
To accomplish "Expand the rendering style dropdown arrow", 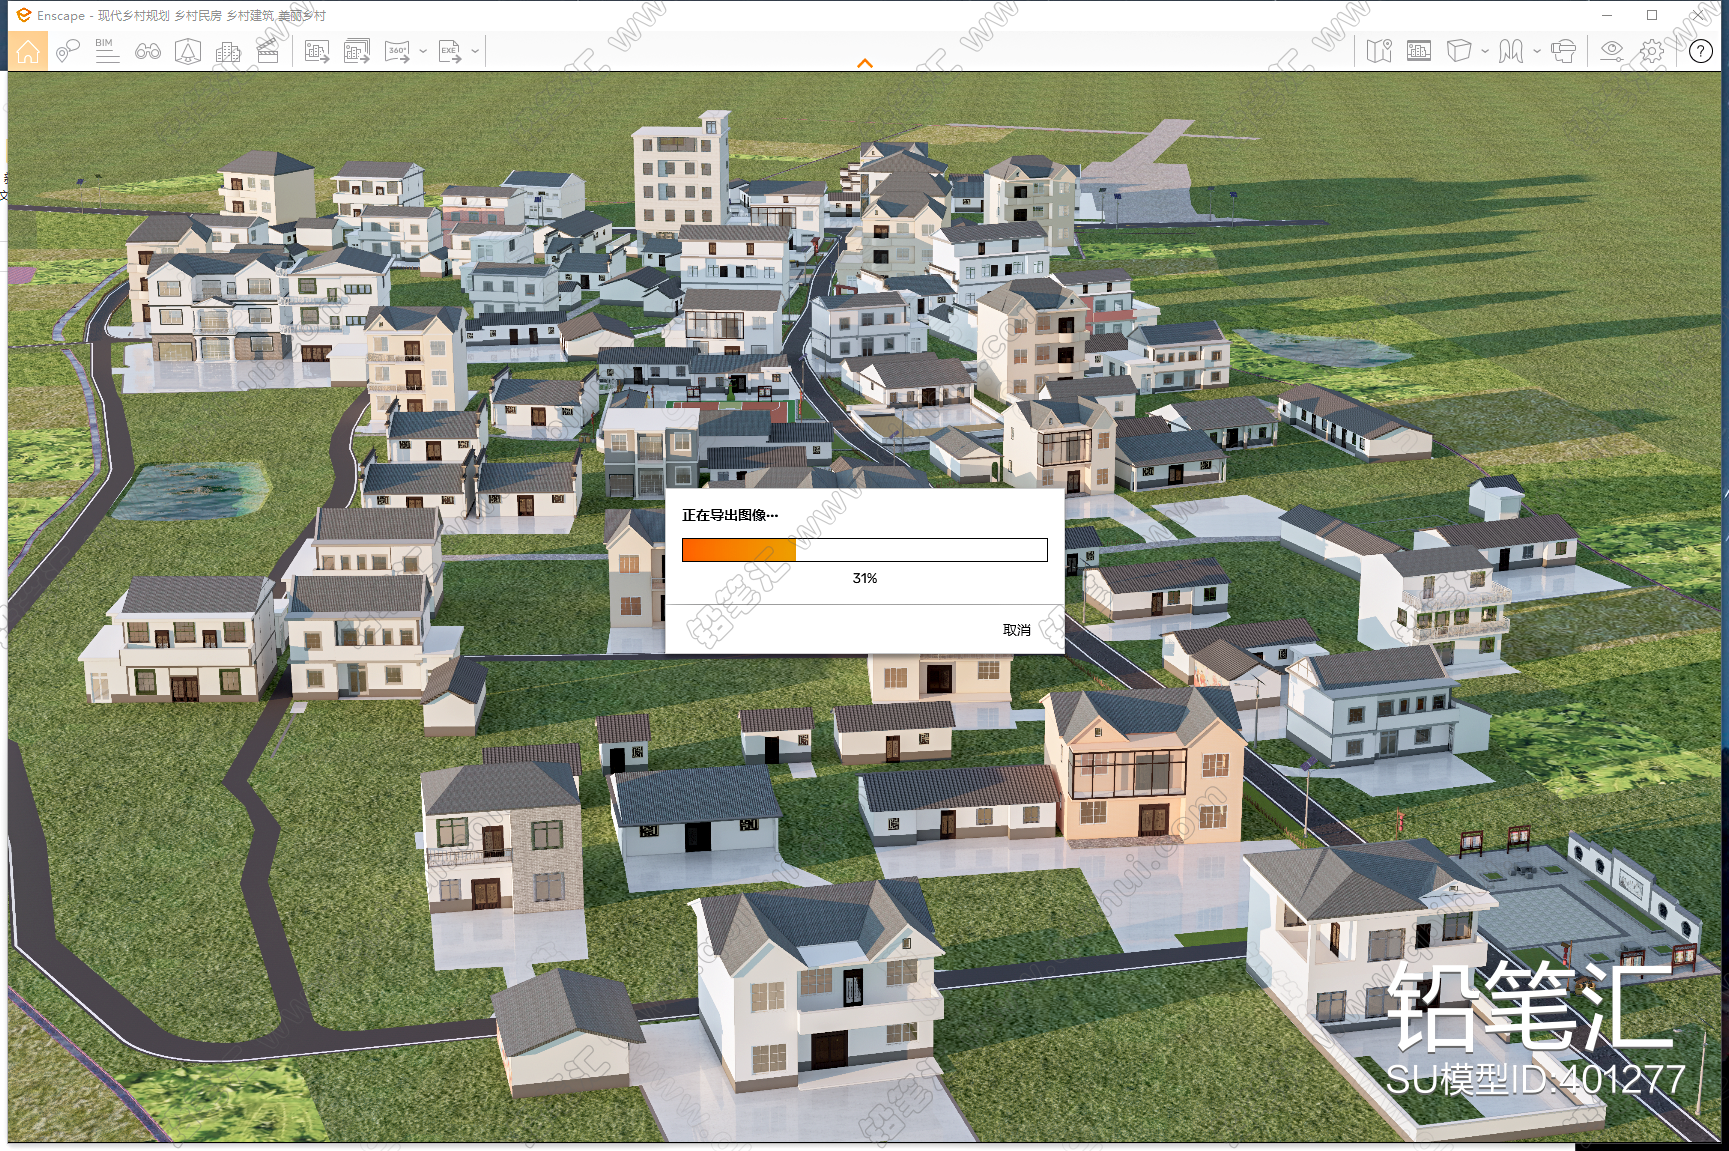I will pyautogui.click(x=1485, y=51).
